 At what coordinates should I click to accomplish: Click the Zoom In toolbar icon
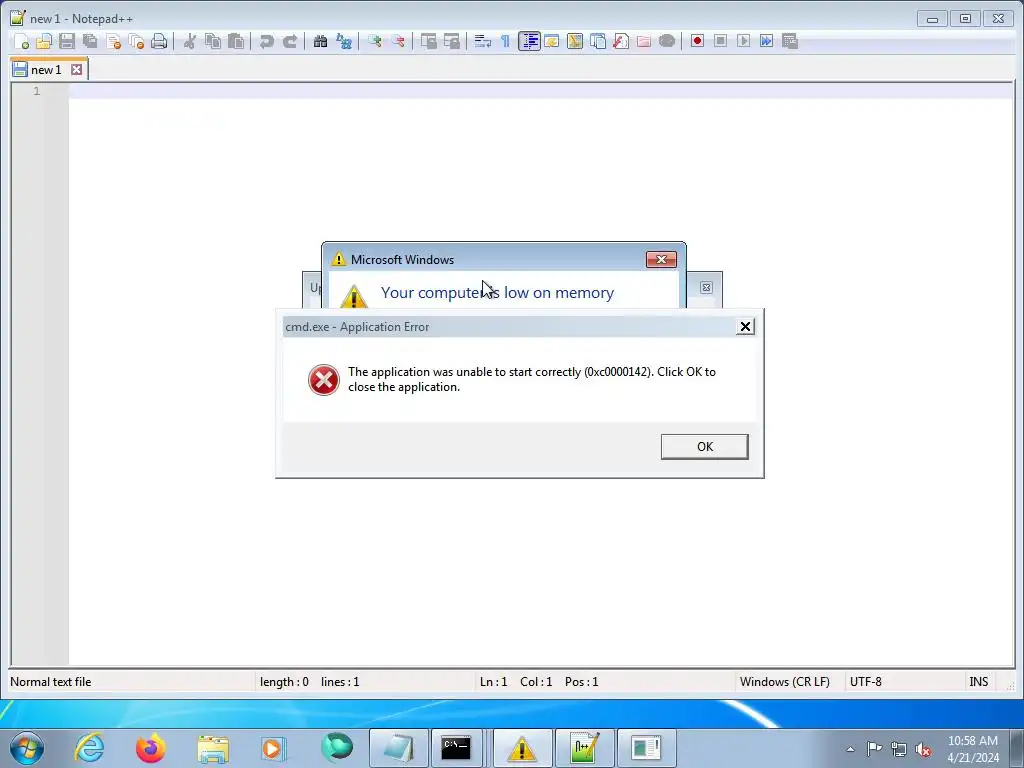(x=374, y=42)
